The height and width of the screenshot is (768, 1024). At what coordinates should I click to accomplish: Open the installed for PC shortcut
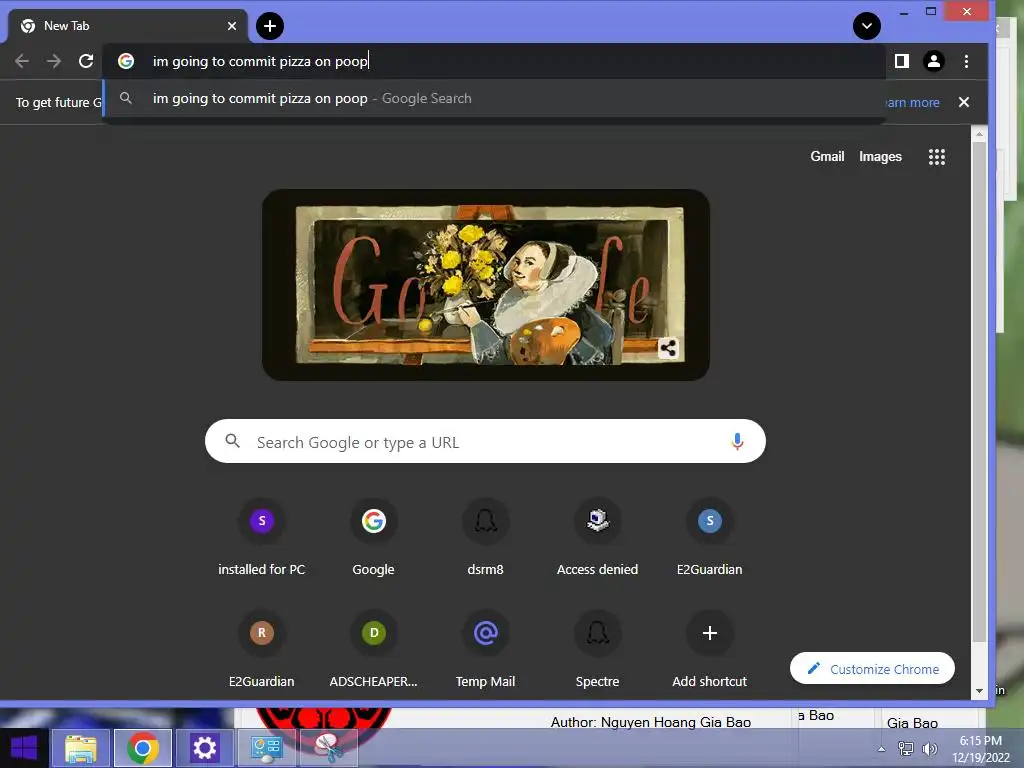[262, 539]
